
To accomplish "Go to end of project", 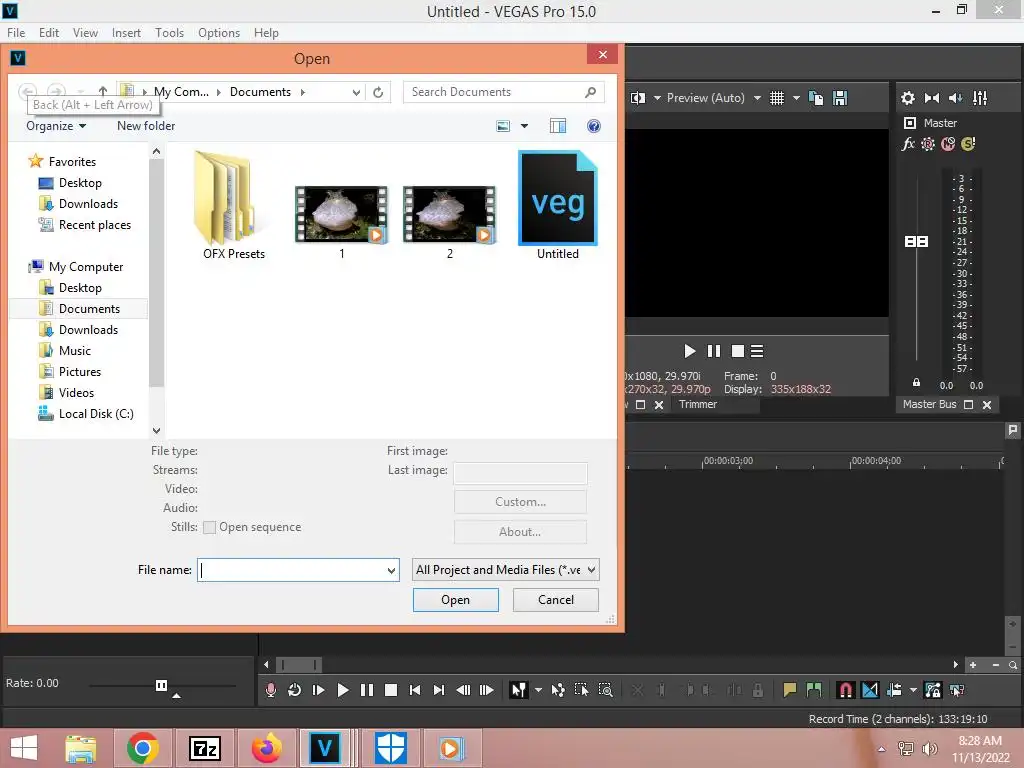I will click(439, 690).
